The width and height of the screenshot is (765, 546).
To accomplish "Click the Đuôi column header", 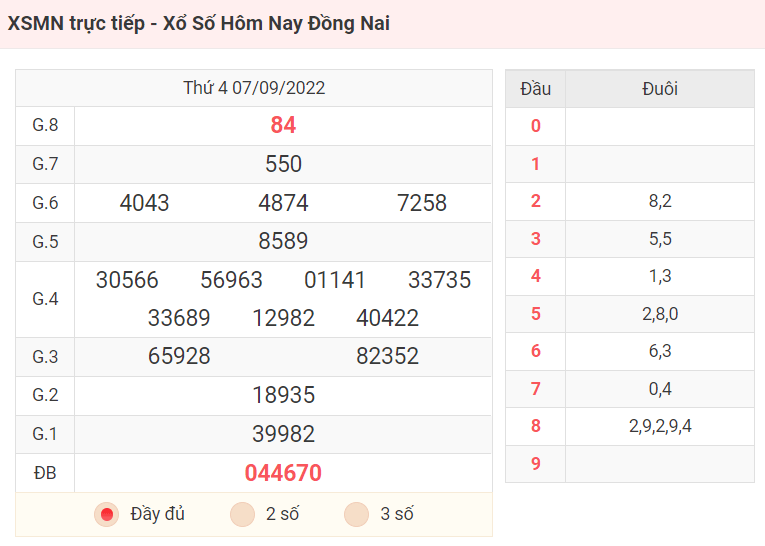I will [660, 89].
